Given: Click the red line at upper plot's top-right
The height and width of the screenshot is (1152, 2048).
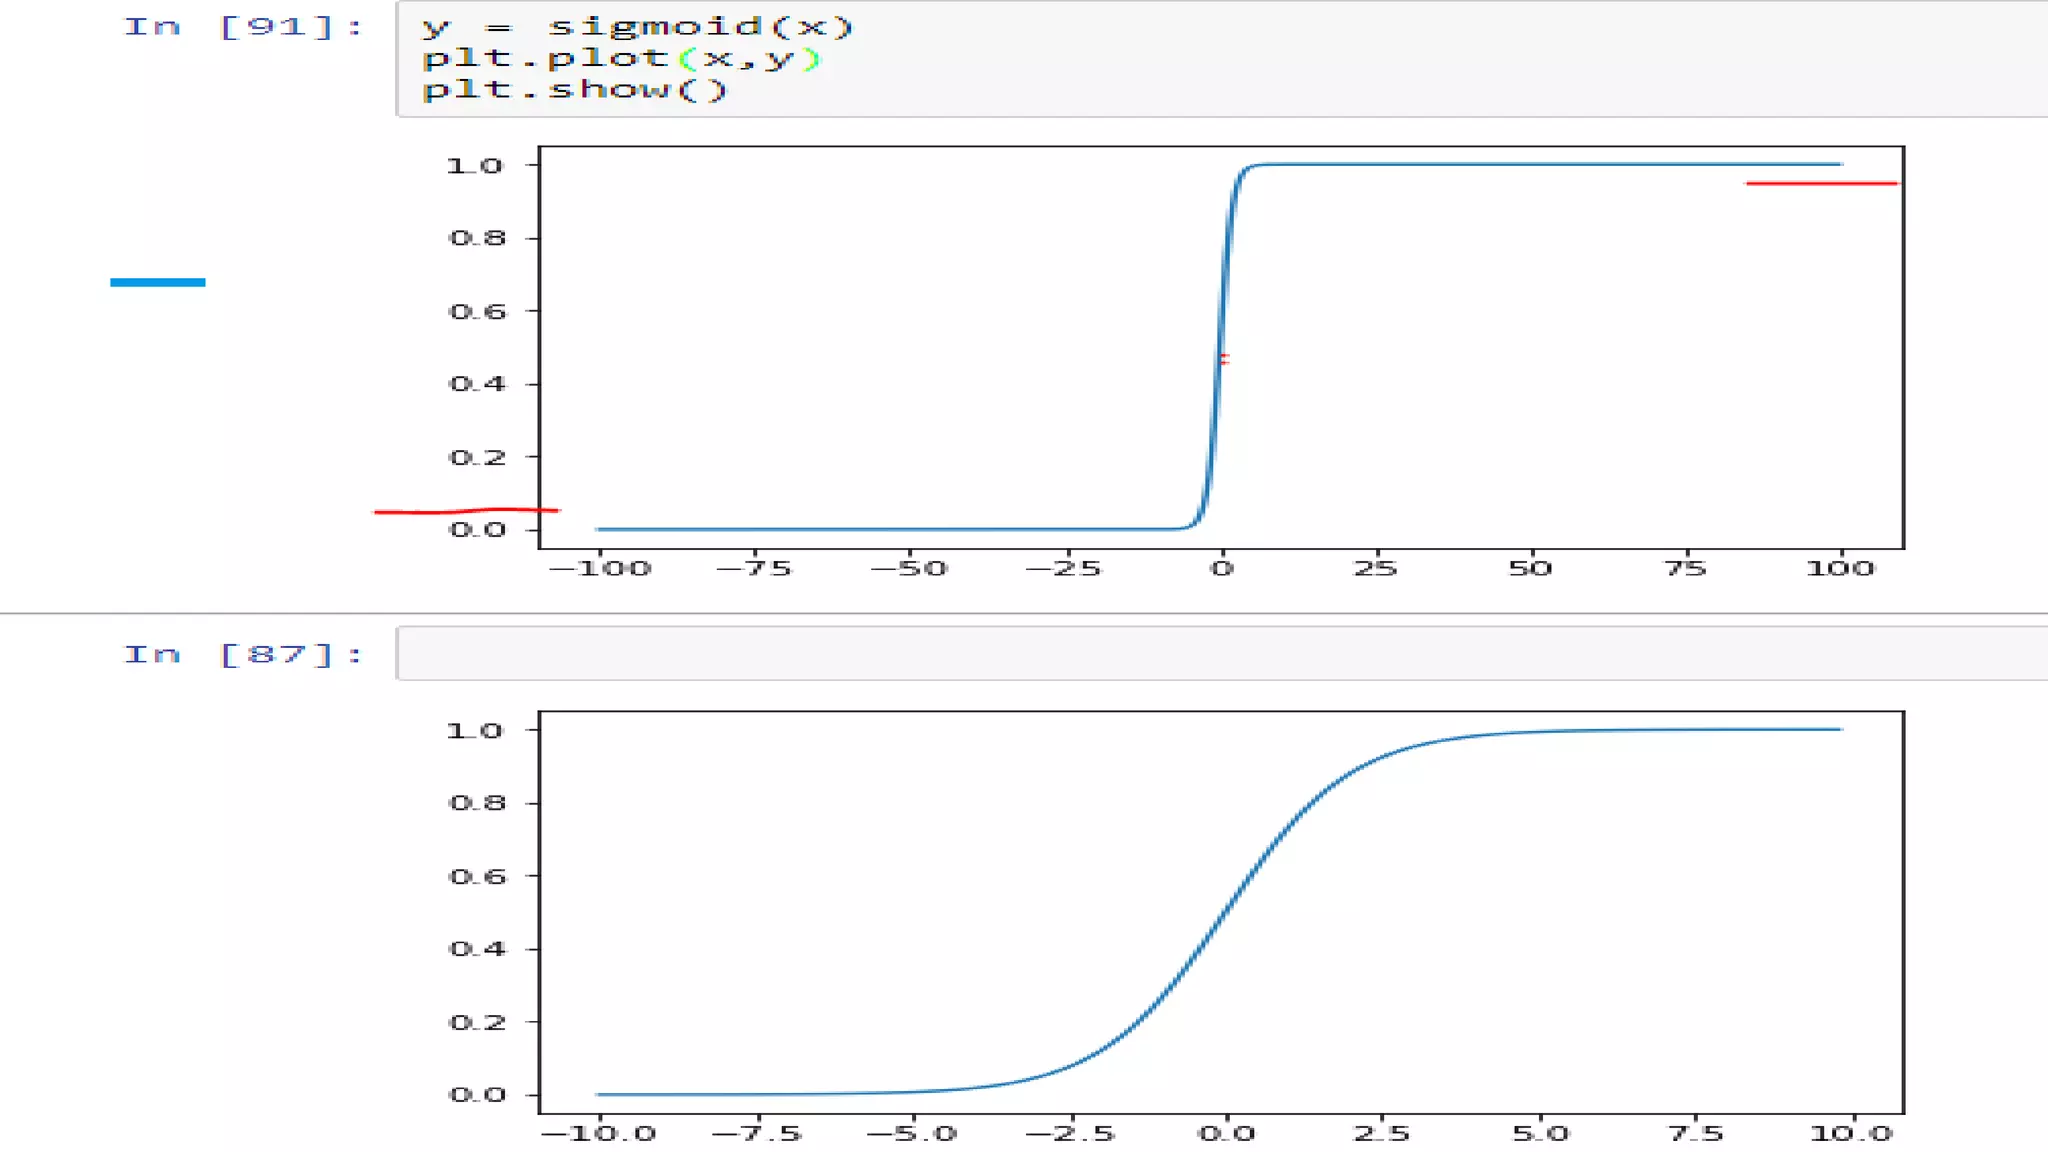Looking at the screenshot, I should click(1820, 184).
